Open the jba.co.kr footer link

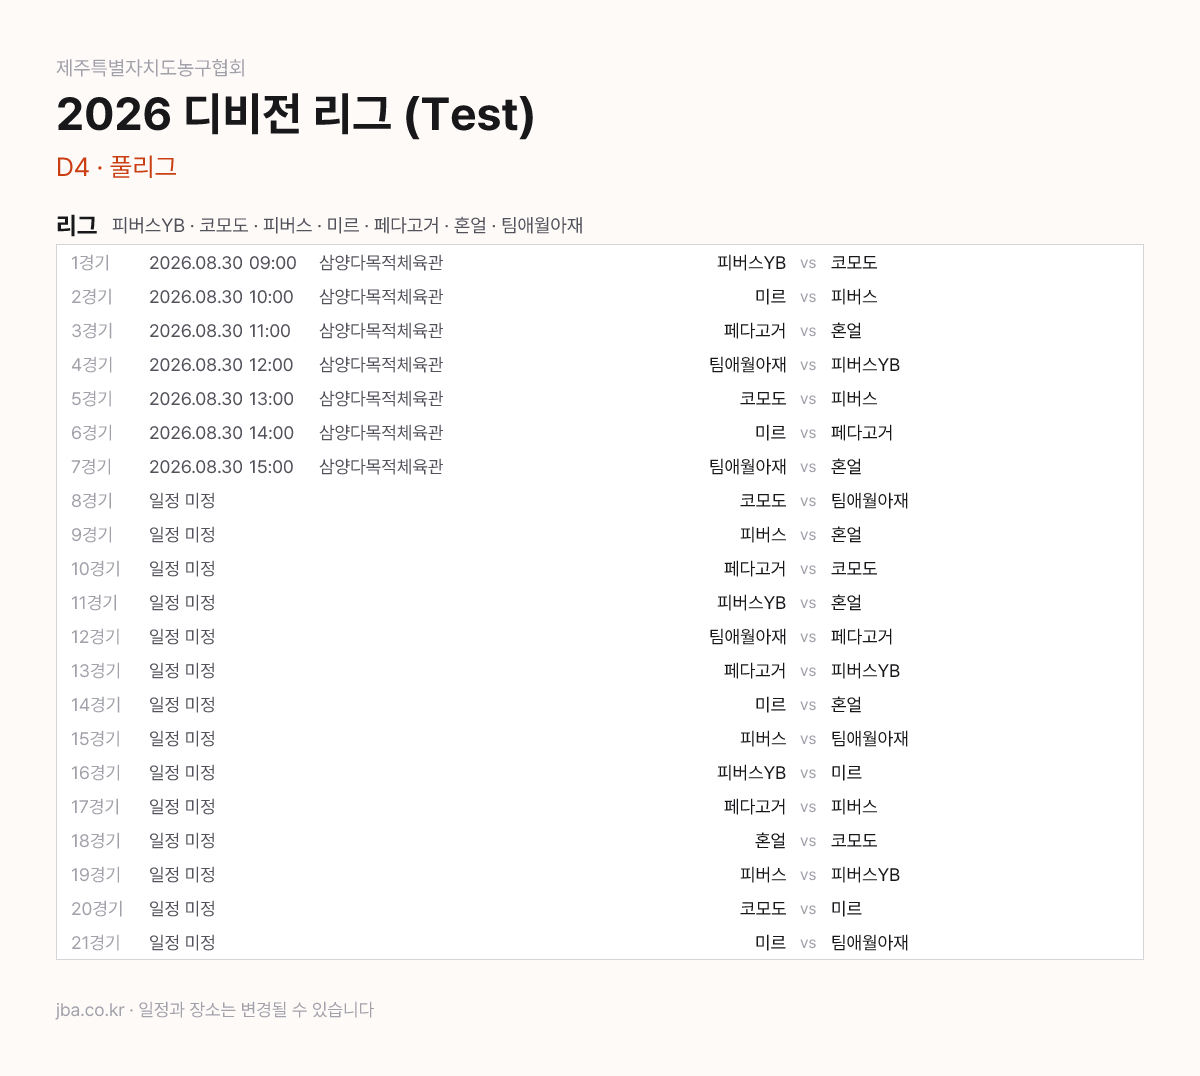click(90, 1010)
